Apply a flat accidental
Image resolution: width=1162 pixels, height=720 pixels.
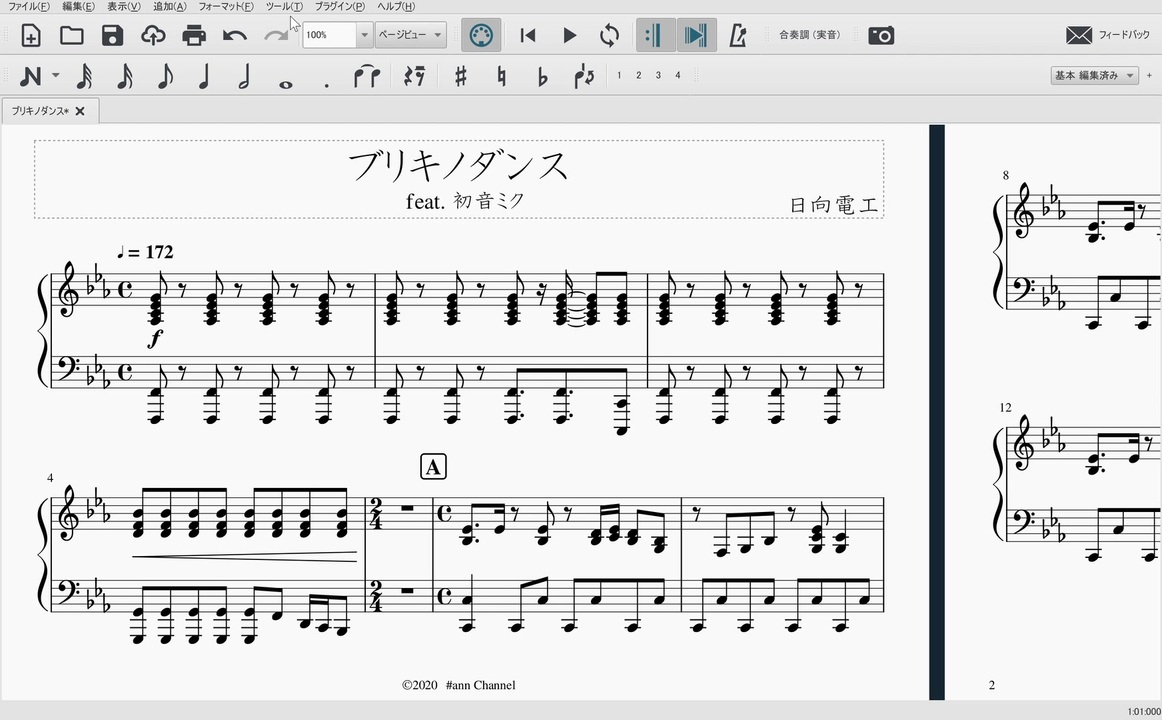(x=543, y=75)
